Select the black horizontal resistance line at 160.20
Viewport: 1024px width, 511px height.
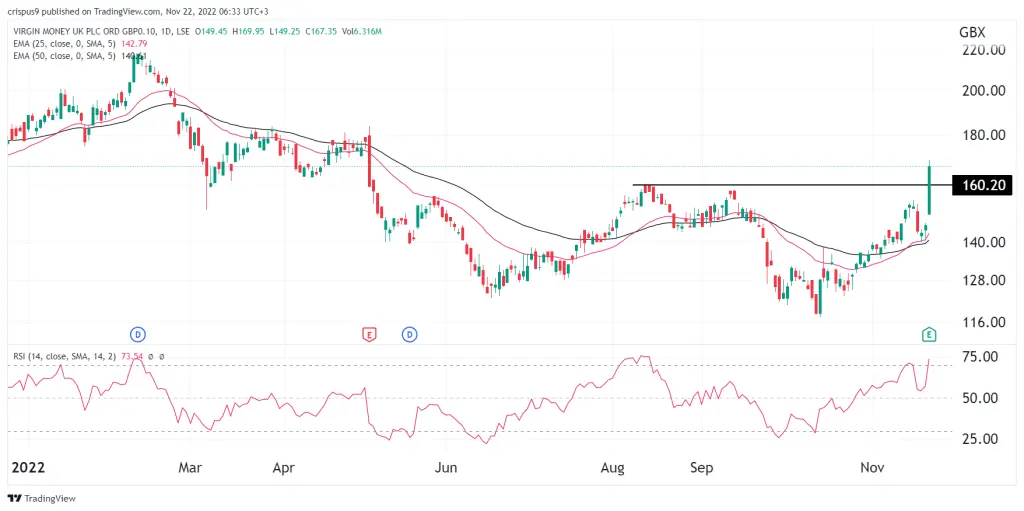[792, 185]
